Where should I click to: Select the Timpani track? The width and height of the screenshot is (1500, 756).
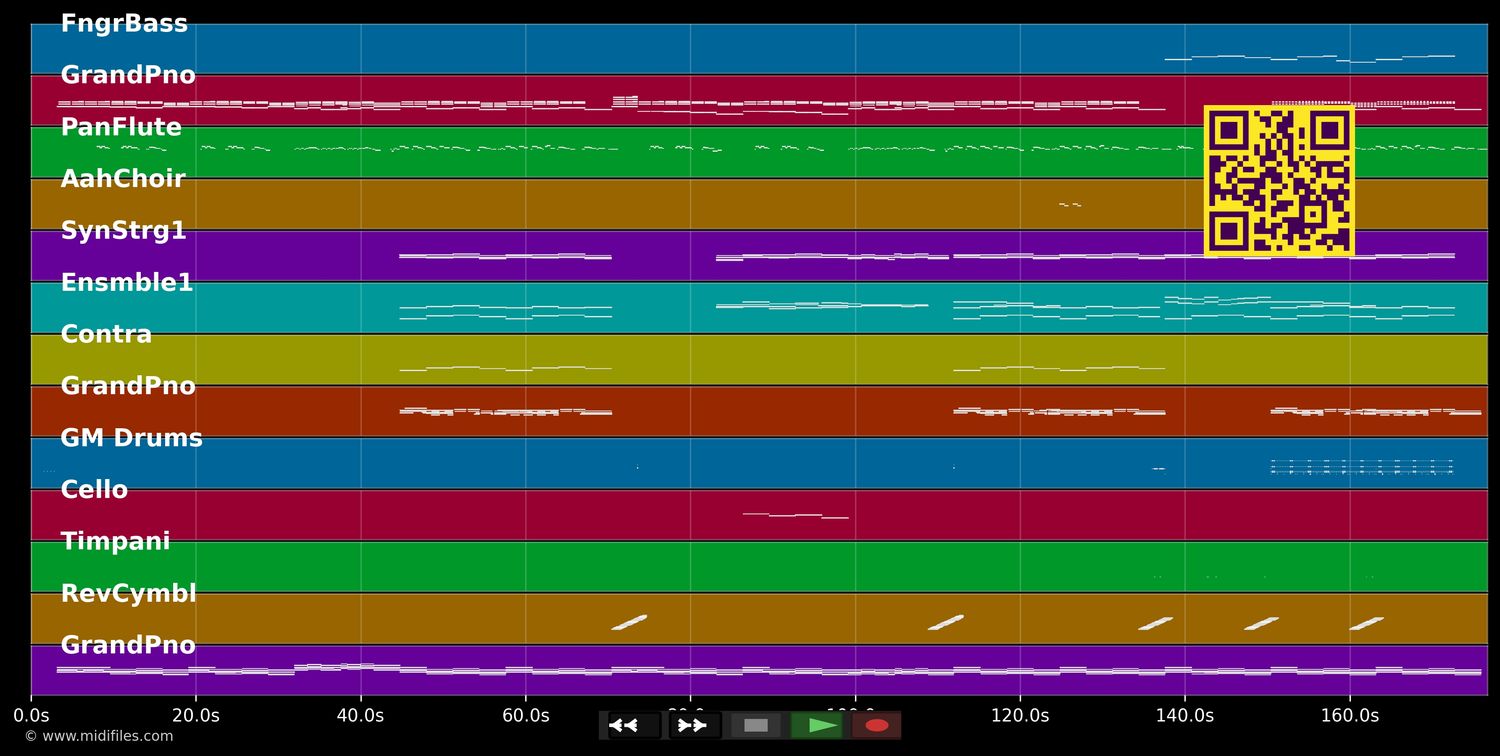[x=114, y=541]
